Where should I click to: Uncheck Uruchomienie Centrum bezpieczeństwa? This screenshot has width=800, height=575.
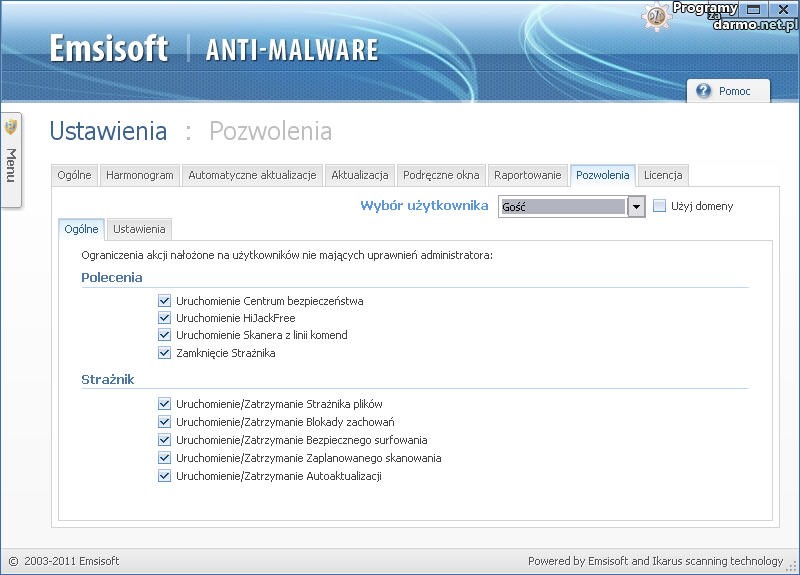click(165, 301)
